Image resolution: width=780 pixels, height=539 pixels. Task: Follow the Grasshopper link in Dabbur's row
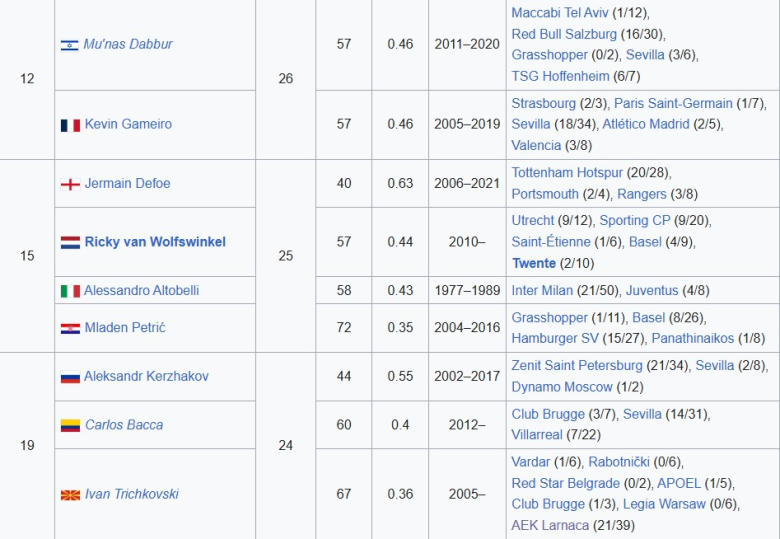tap(549, 55)
